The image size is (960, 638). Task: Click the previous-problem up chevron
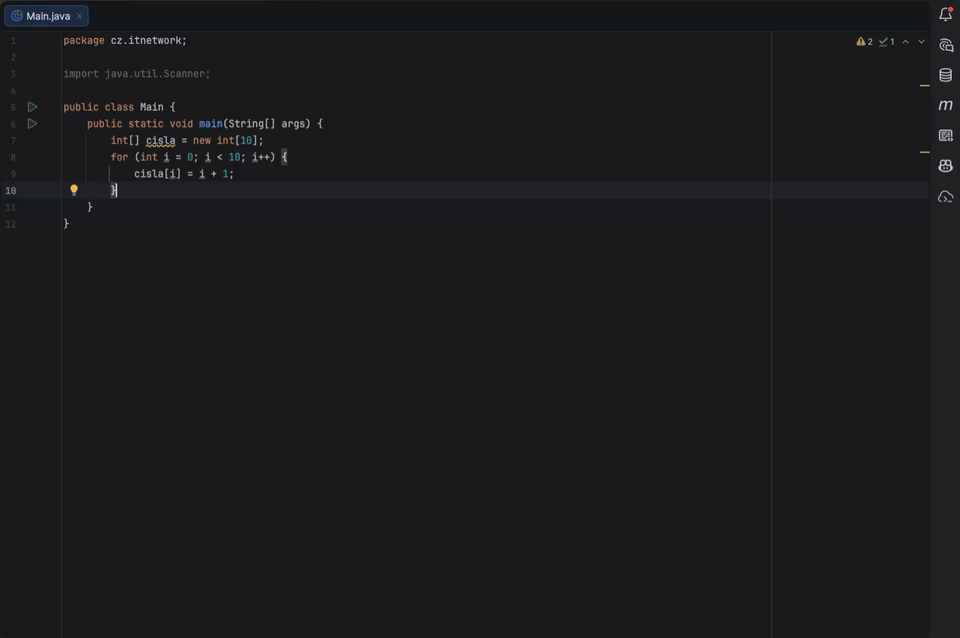click(x=906, y=41)
